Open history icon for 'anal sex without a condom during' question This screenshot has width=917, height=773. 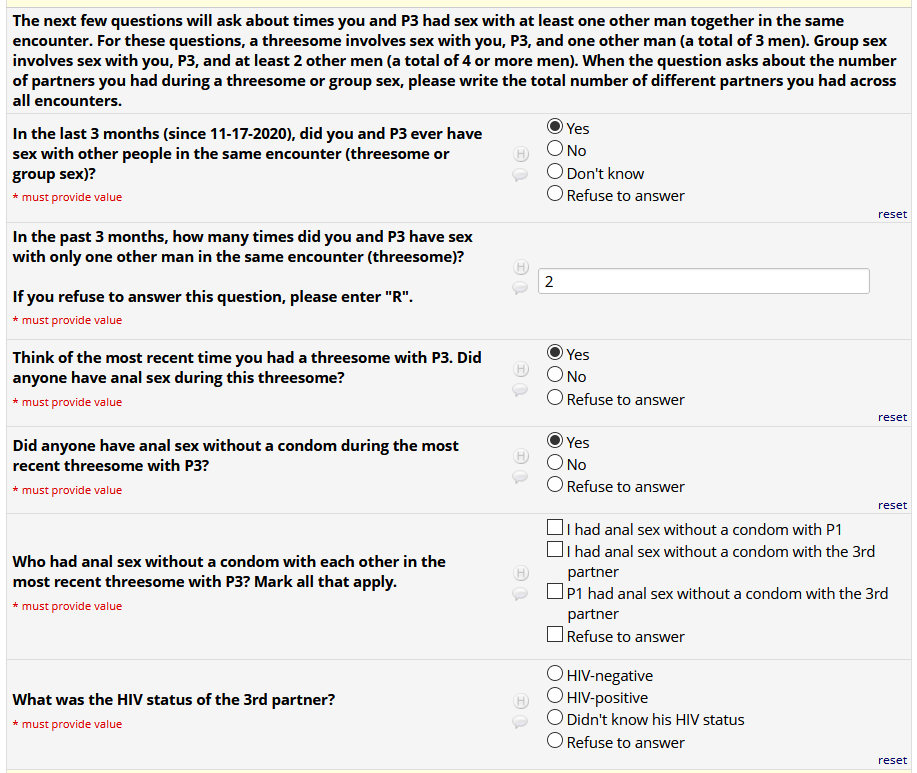tap(520, 456)
